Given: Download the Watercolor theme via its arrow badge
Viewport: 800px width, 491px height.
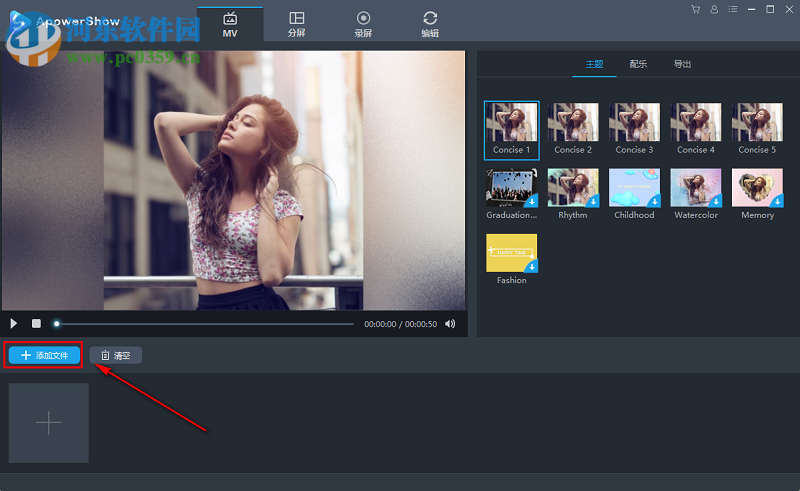Looking at the screenshot, I should click(x=716, y=202).
